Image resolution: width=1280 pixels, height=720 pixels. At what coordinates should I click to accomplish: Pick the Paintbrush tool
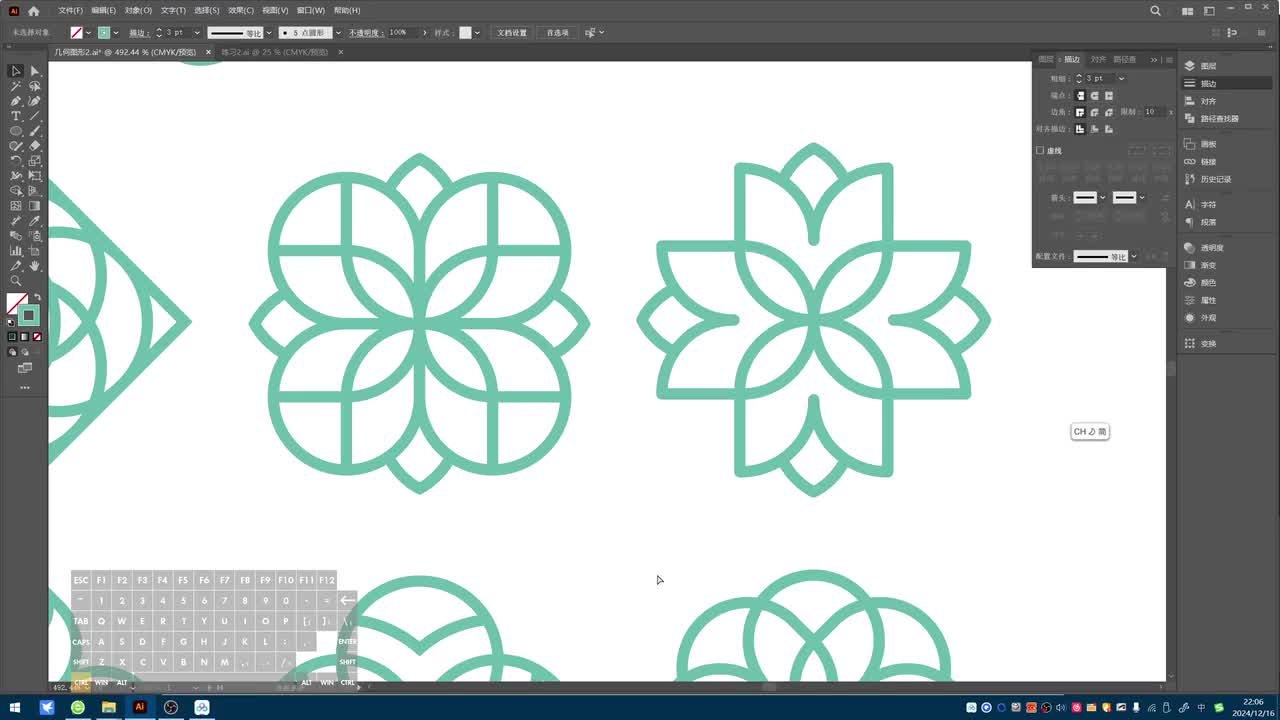[x=35, y=131]
